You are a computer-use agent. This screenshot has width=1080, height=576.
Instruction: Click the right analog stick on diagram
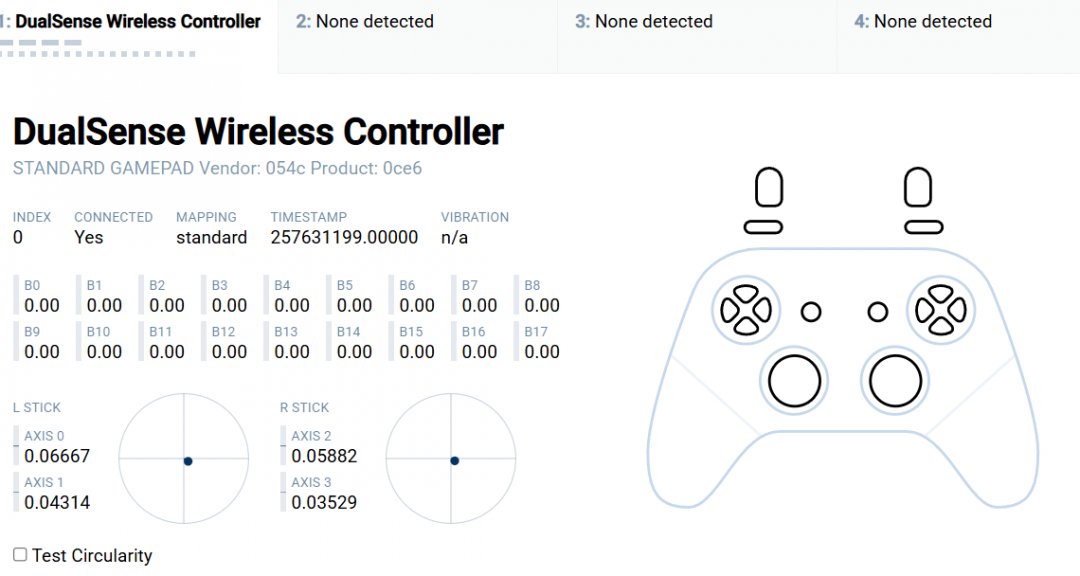(895, 380)
